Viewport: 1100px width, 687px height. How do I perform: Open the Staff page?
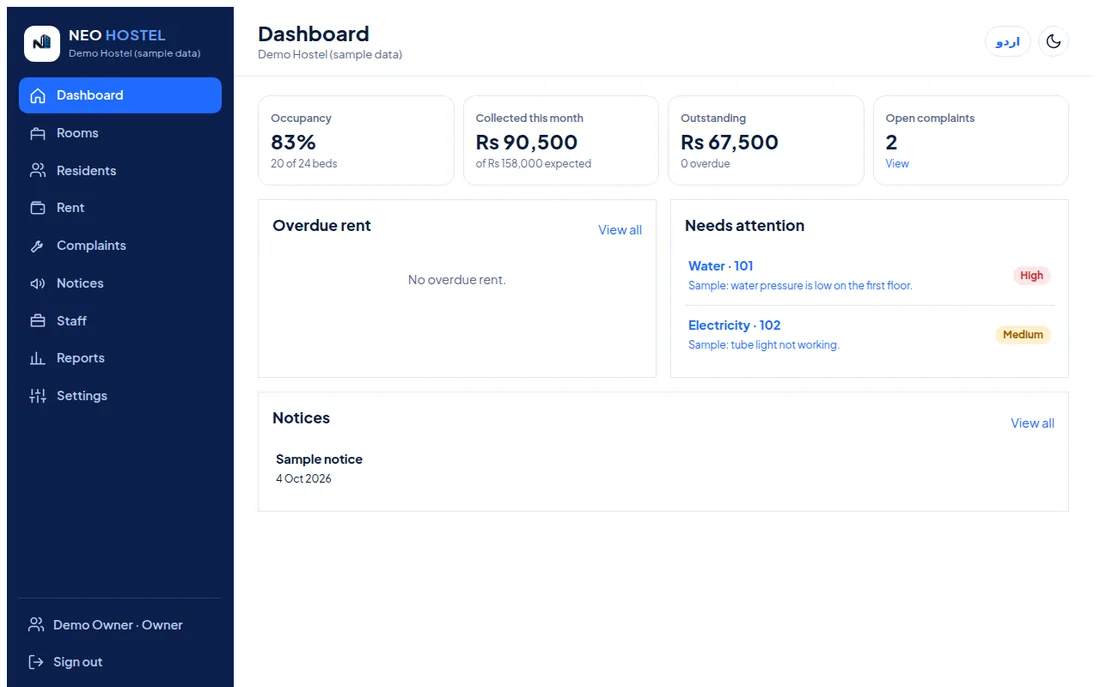pyautogui.click(x=120, y=321)
